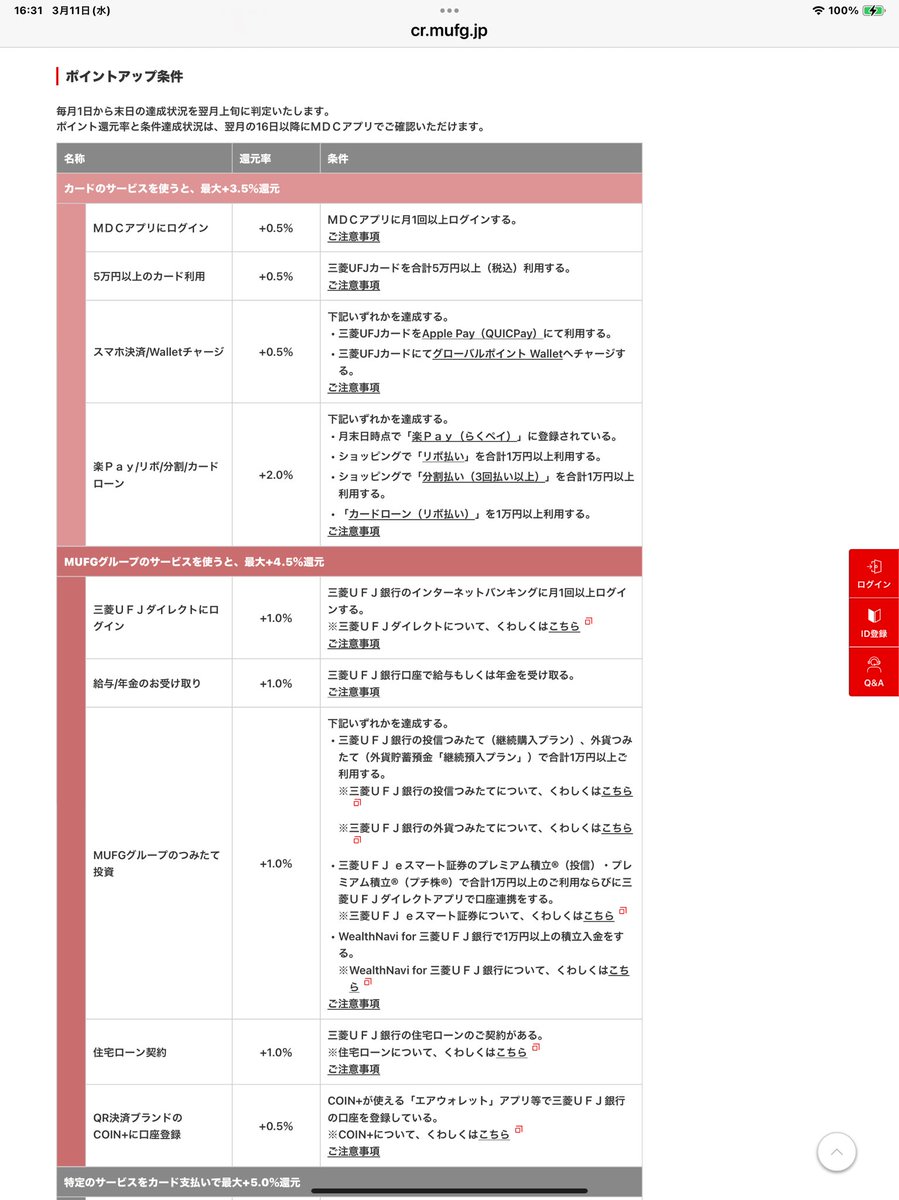Tap the ＭＤＣアプリにログイン name cell
Image resolution: width=899 pixels, height=1200 pixels.
[159, 228]
